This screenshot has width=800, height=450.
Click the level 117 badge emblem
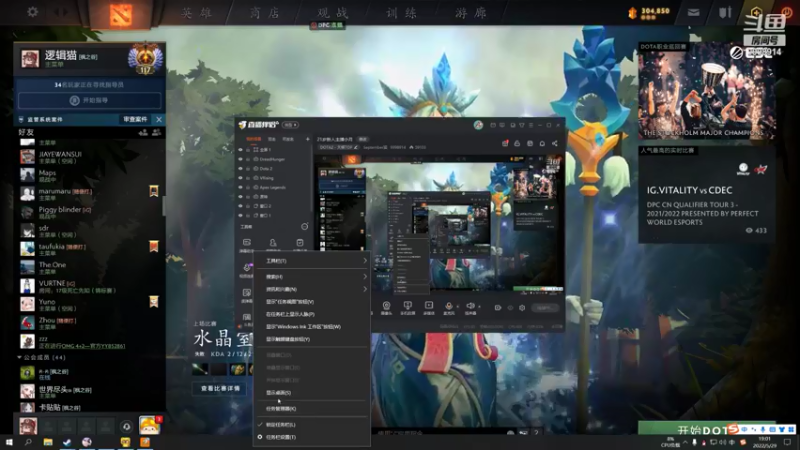145,59
